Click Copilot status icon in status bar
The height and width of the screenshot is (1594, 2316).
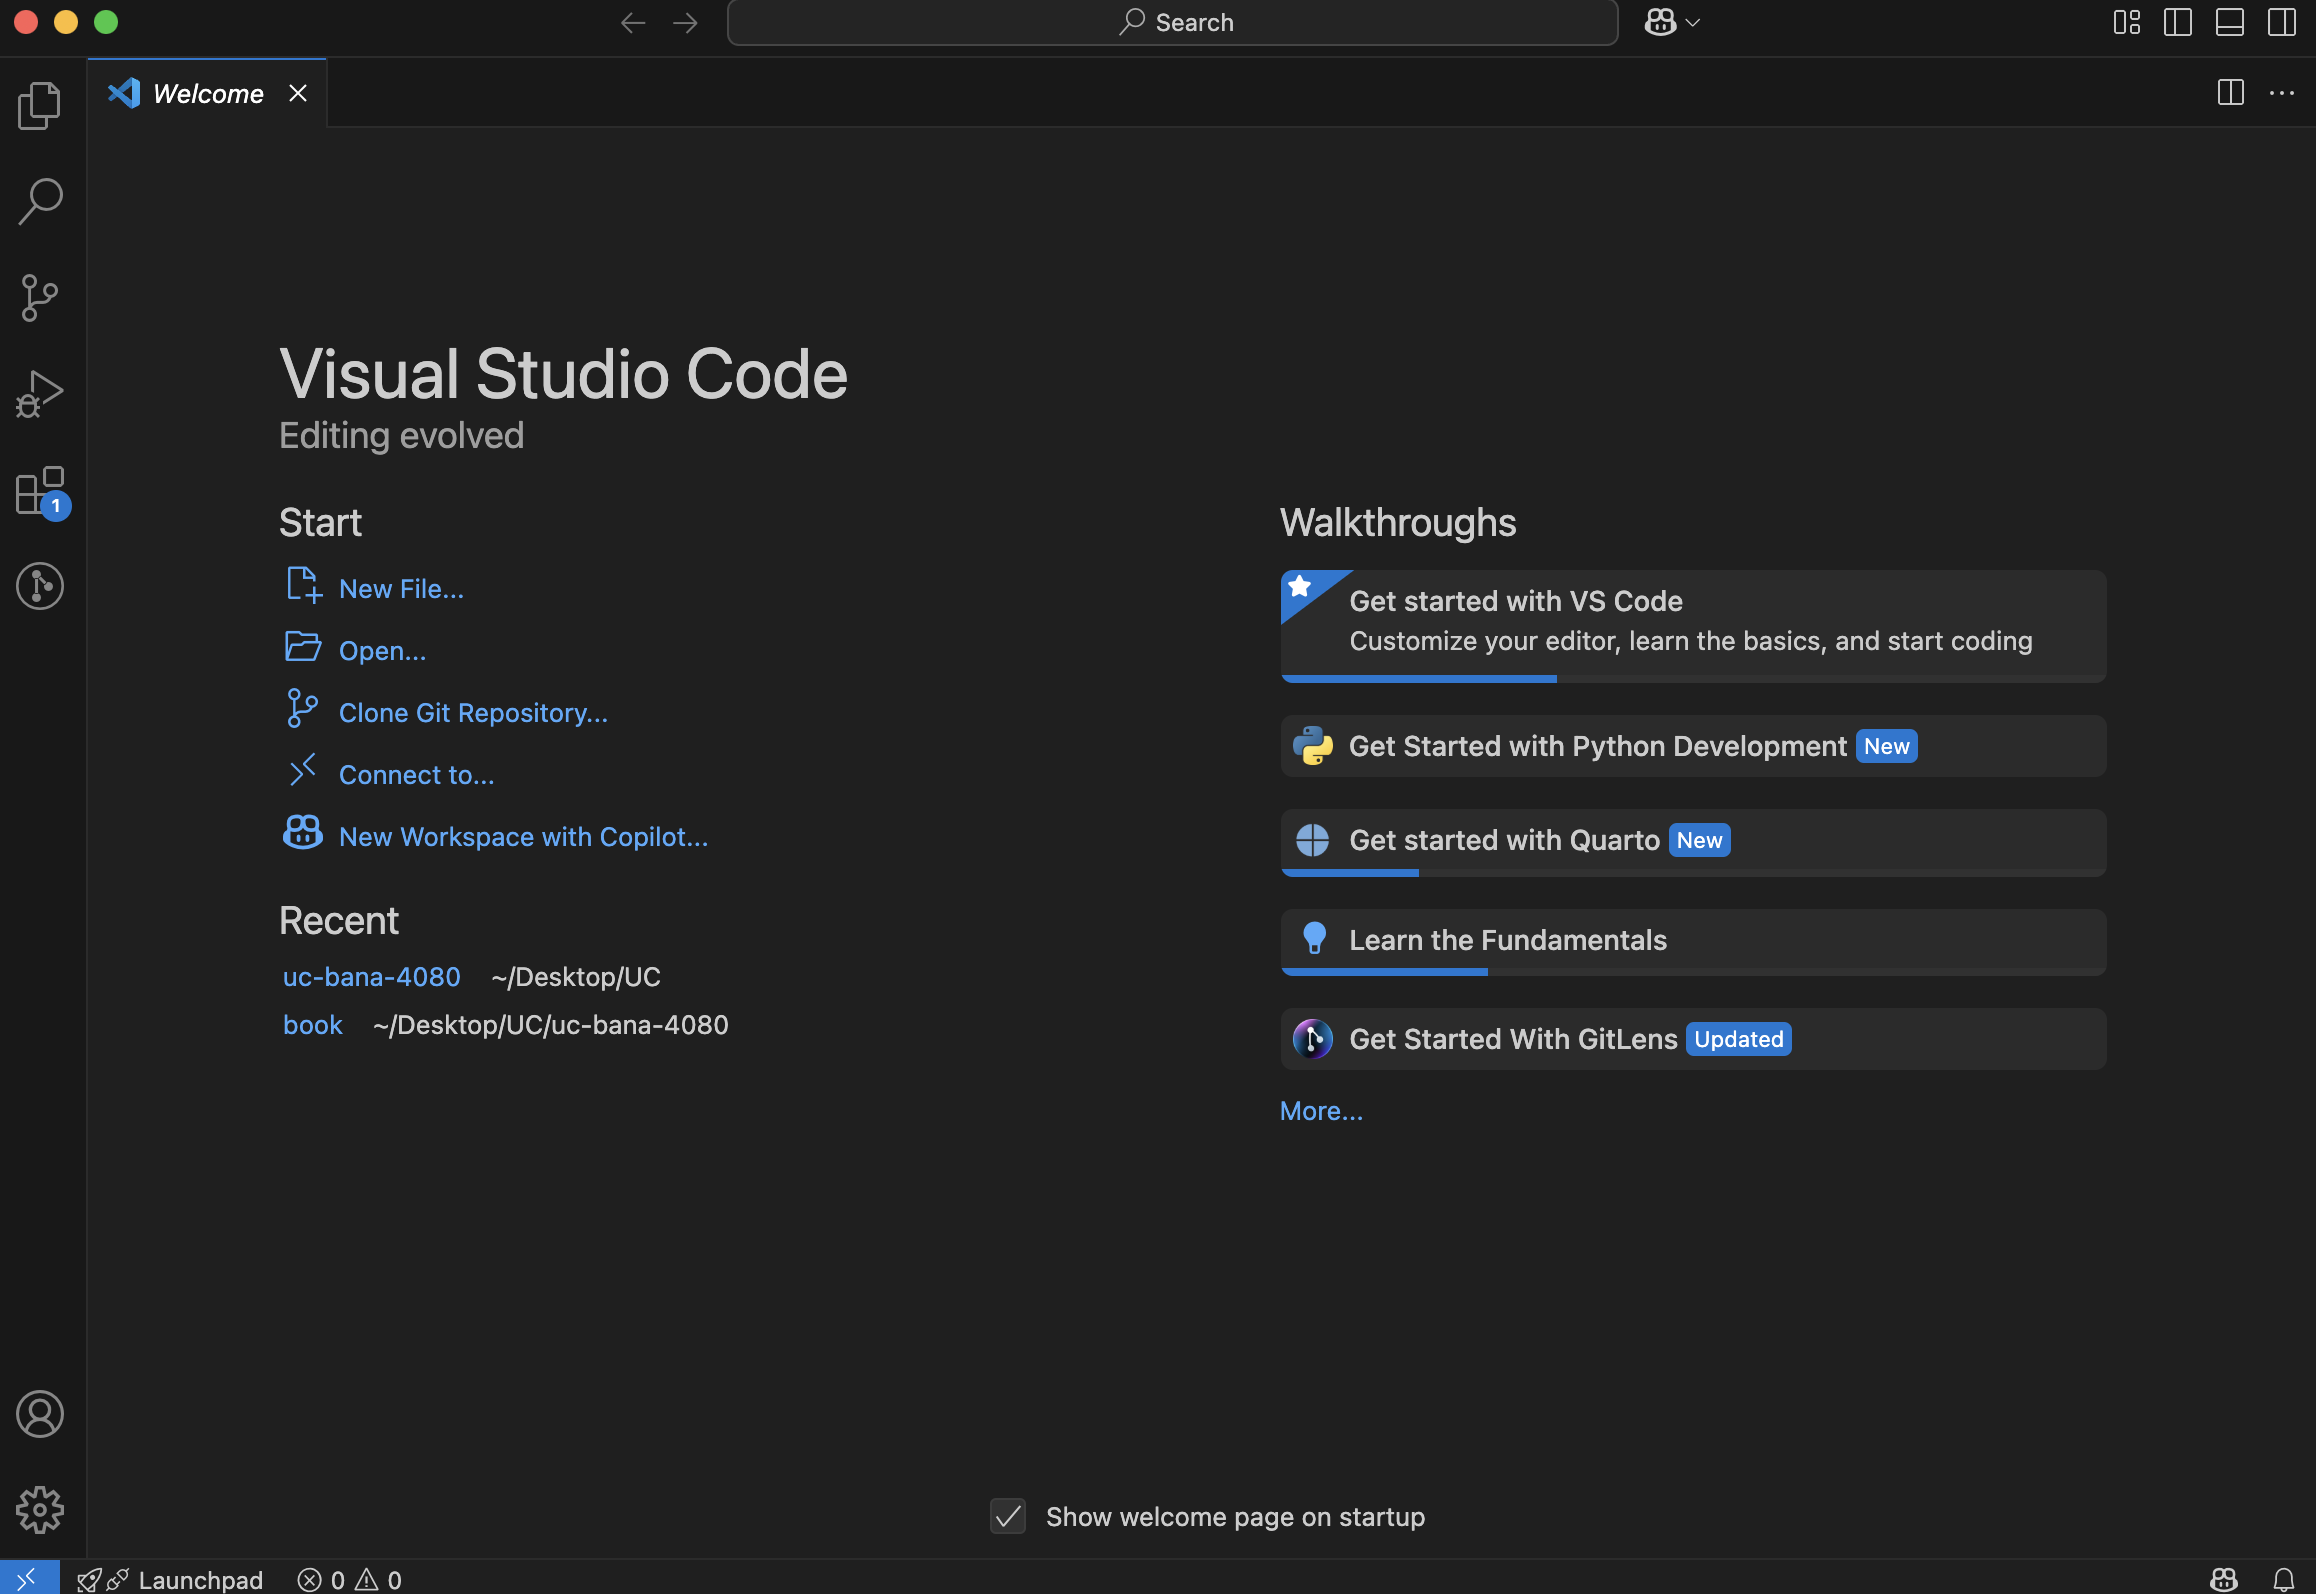(x=2224, y=1579)
